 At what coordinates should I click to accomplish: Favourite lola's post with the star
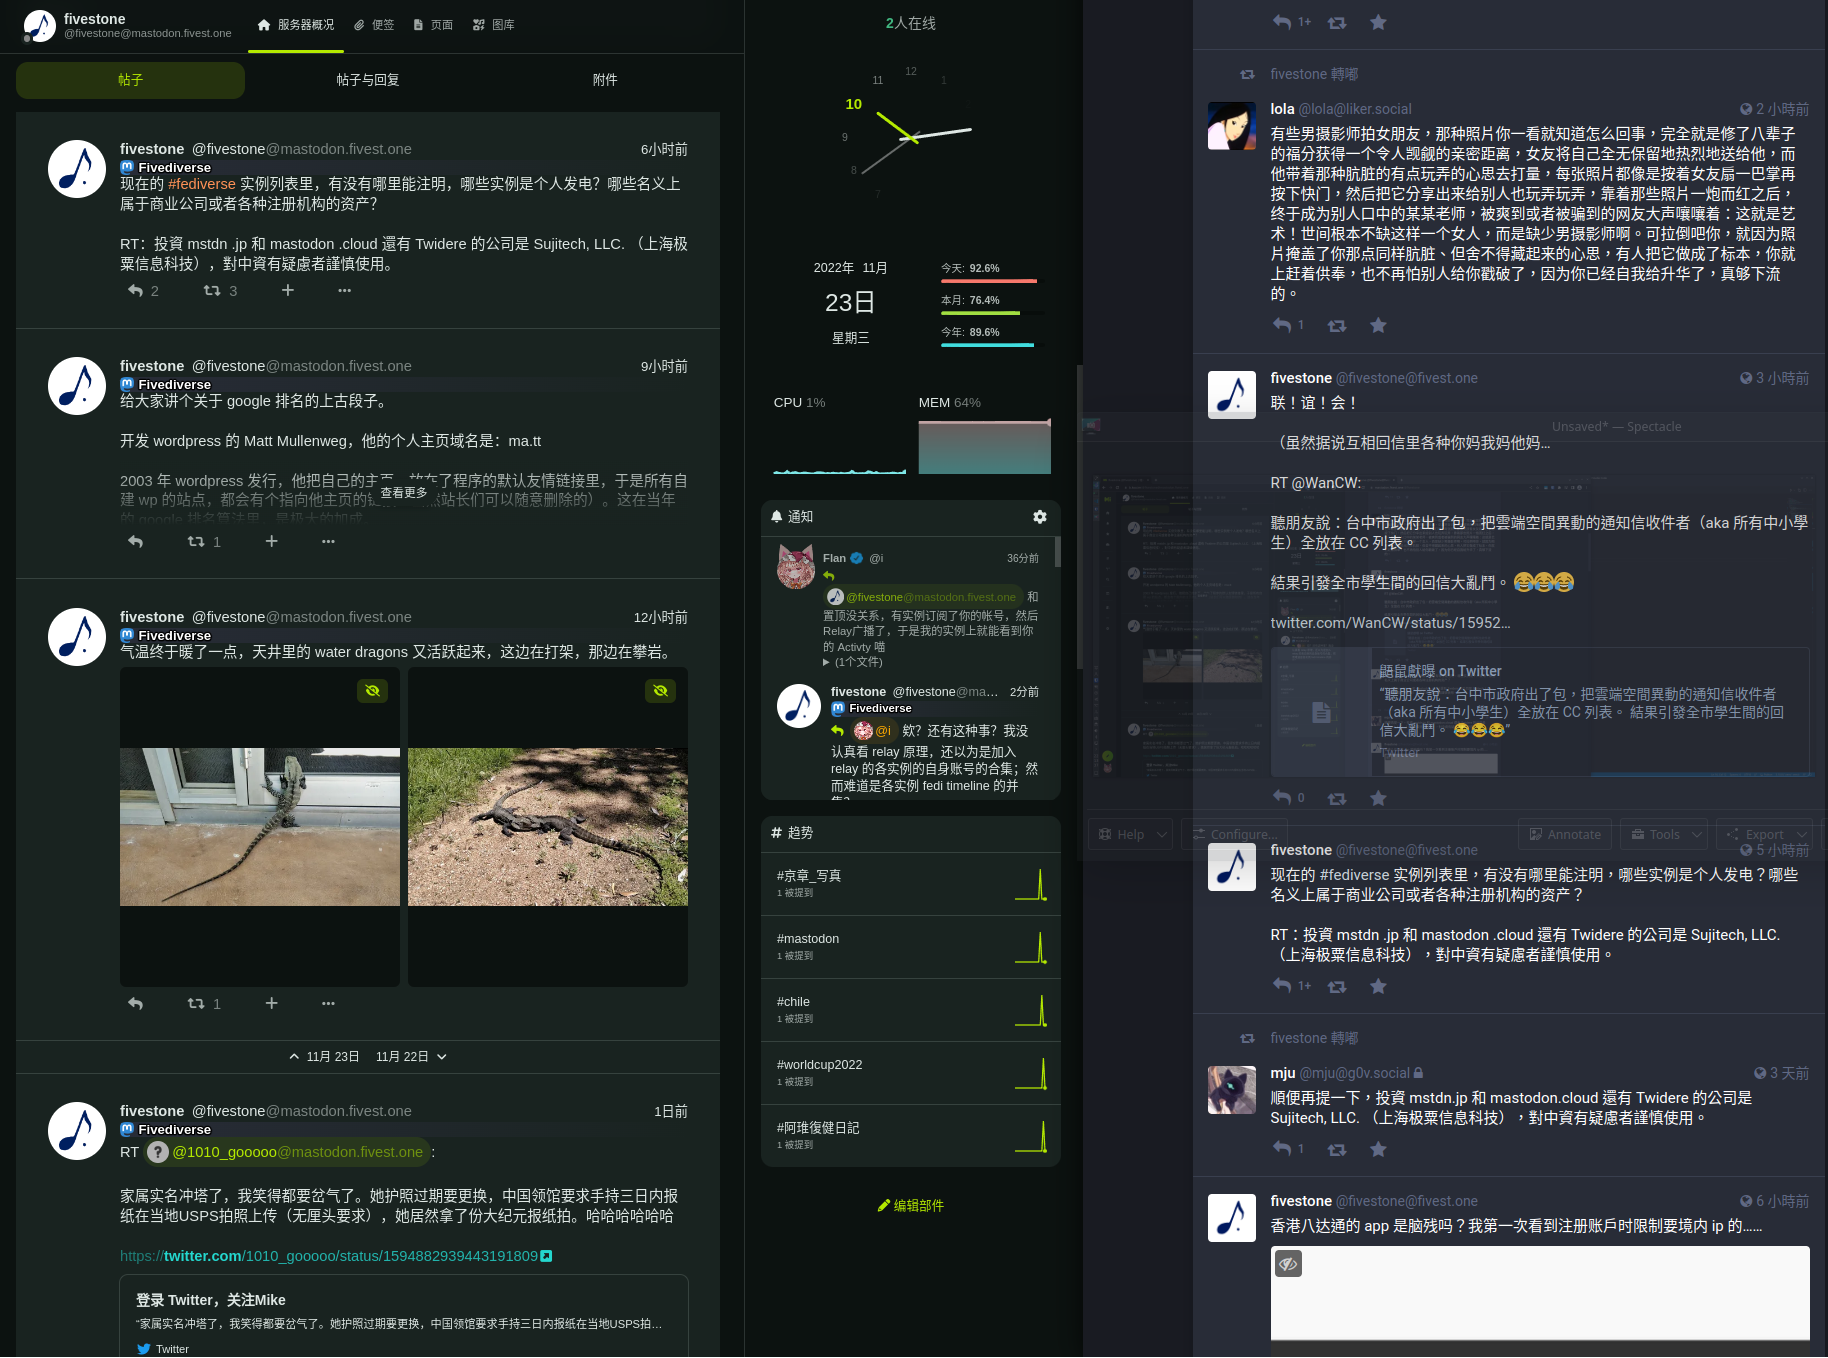(1378, 325)
